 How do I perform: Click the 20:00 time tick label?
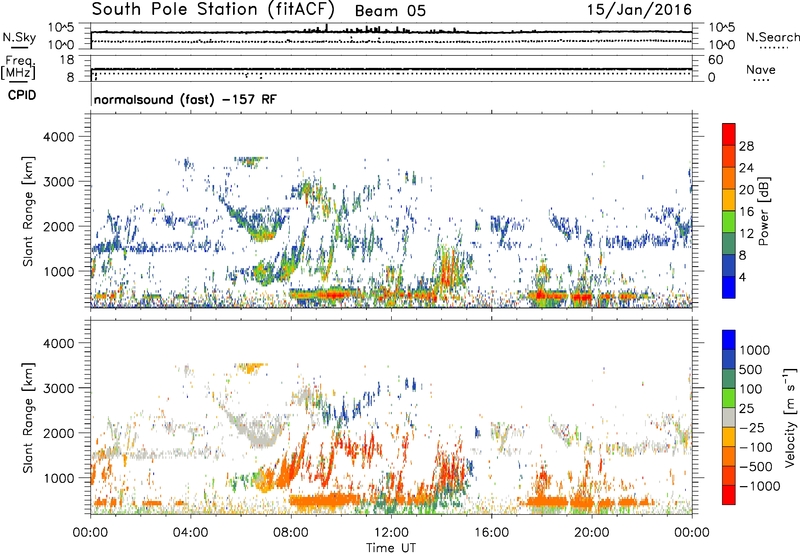point(591,533)
